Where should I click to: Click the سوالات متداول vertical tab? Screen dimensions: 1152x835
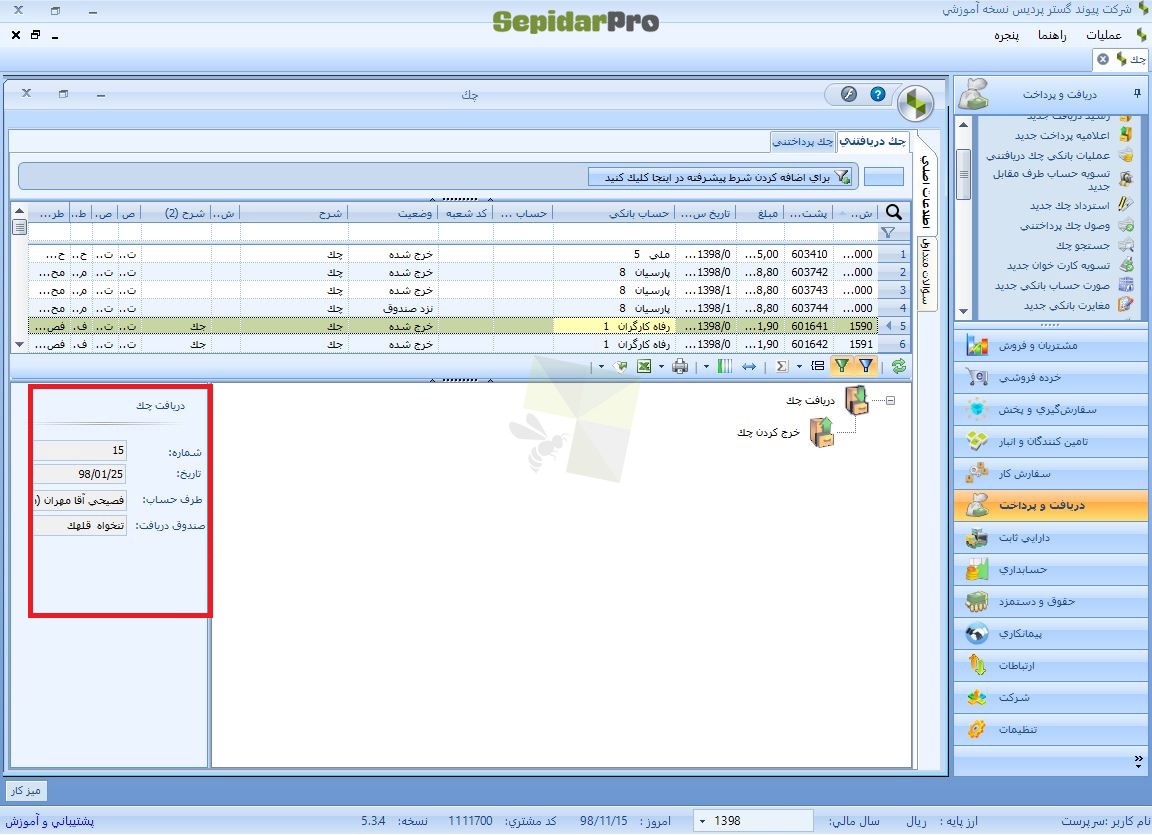tap(926, 272)
